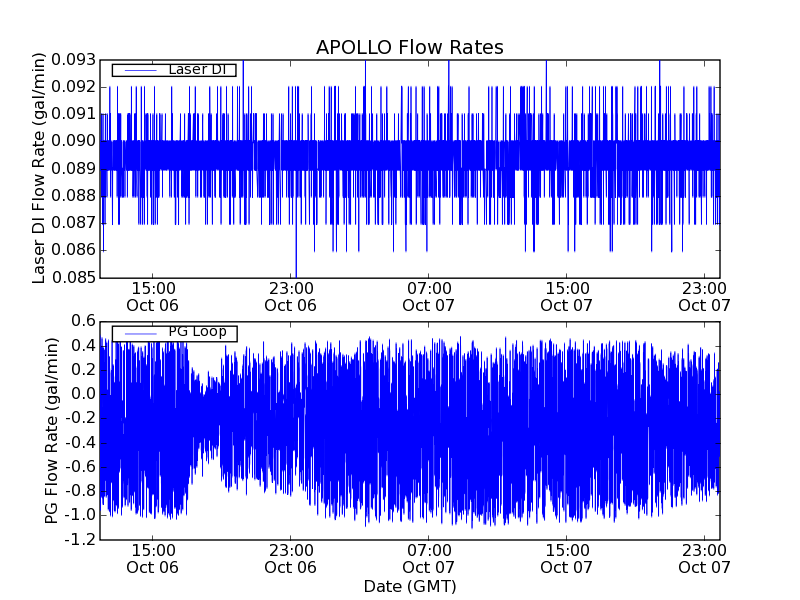The image size is (800, 600).
Task: Click the Laser DI Flow Rate y-axis label
Action: click(x=40, y=168)
